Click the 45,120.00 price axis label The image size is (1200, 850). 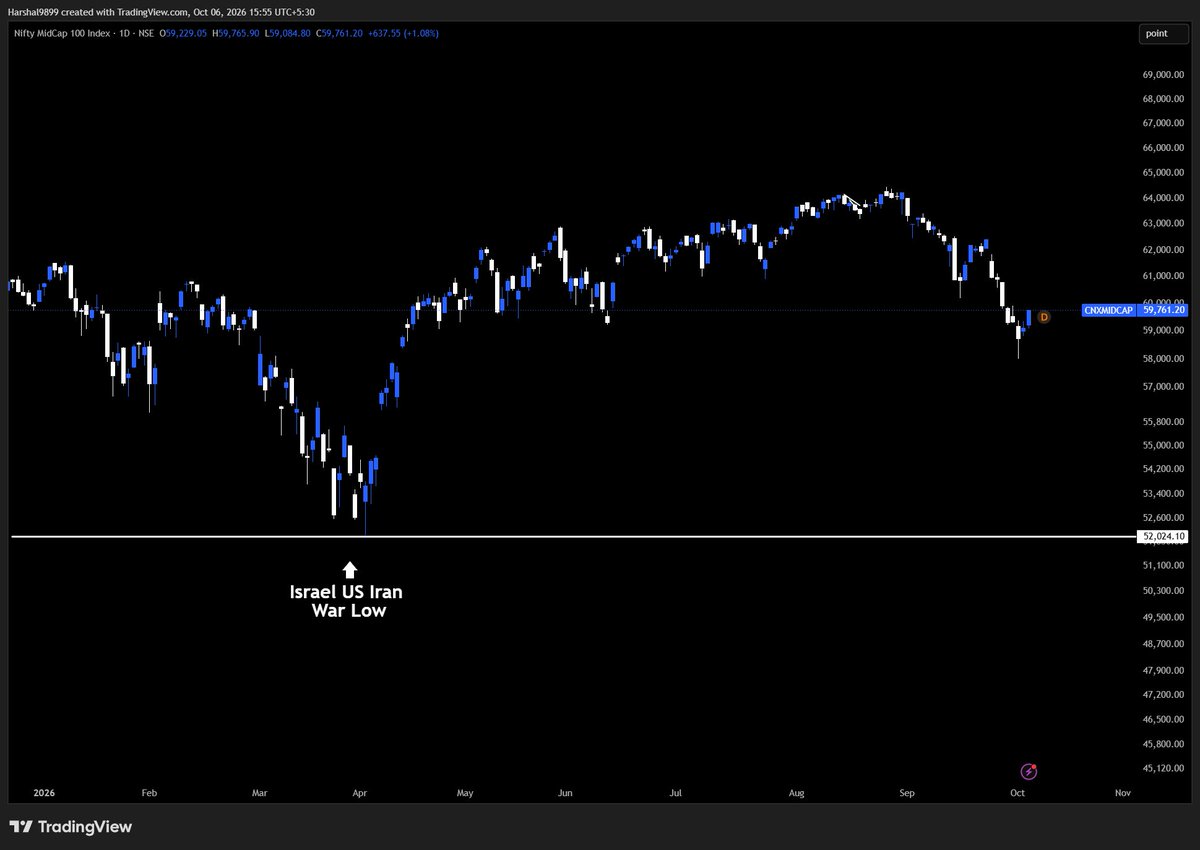coord(1164,768)
